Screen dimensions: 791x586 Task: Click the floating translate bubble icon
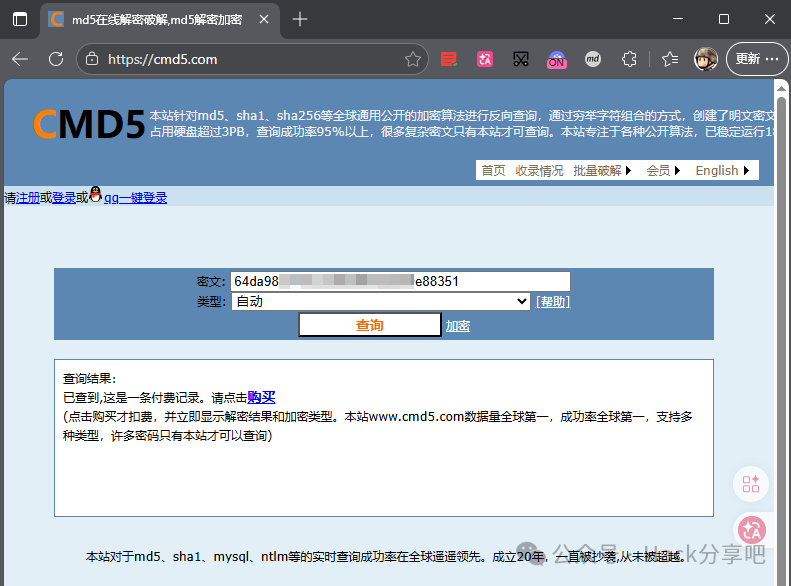coord(752,531)
